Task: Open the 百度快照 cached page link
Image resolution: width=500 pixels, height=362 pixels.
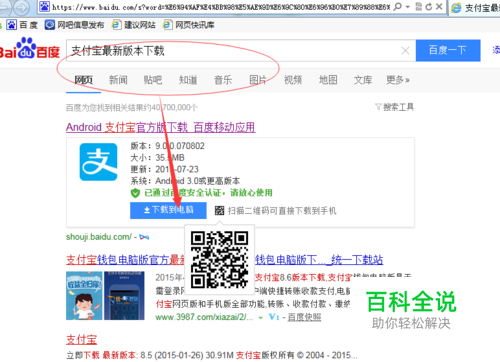Action: 304,317
